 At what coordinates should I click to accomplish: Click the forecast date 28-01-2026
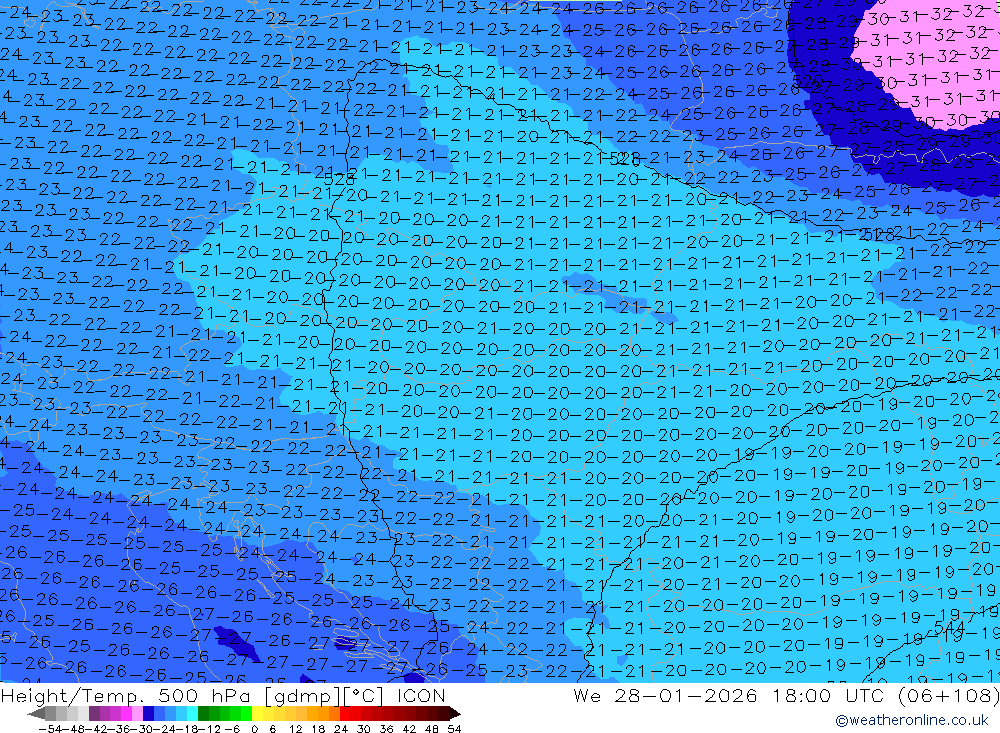[x=686, y=695]
